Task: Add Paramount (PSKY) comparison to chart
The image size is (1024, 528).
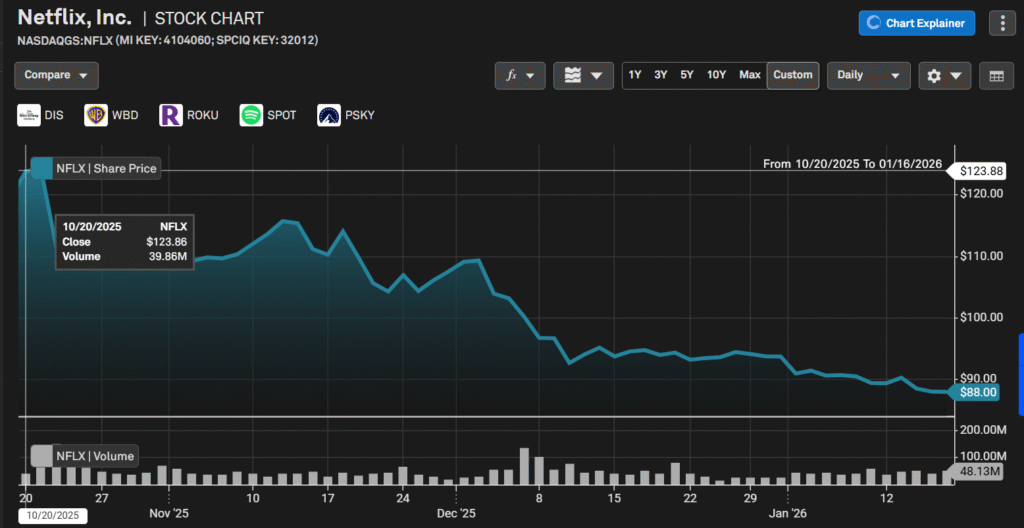Action: (346, 115)
